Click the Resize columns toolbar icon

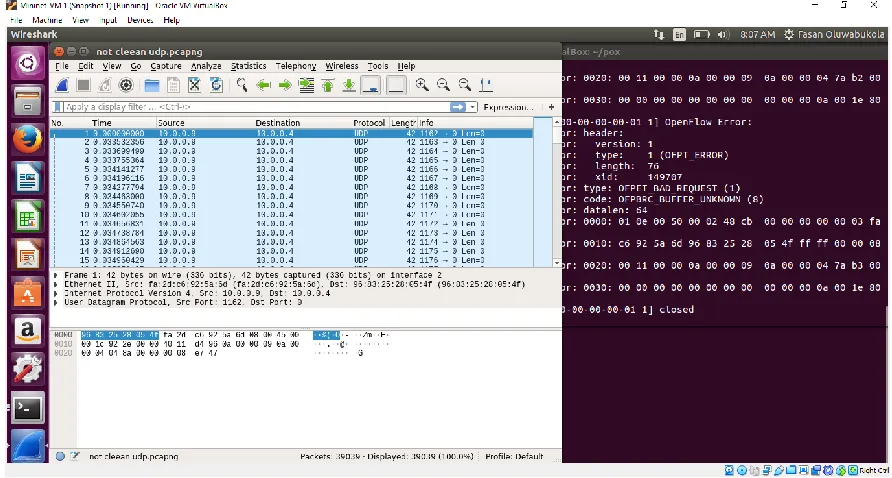coord(486,85)
